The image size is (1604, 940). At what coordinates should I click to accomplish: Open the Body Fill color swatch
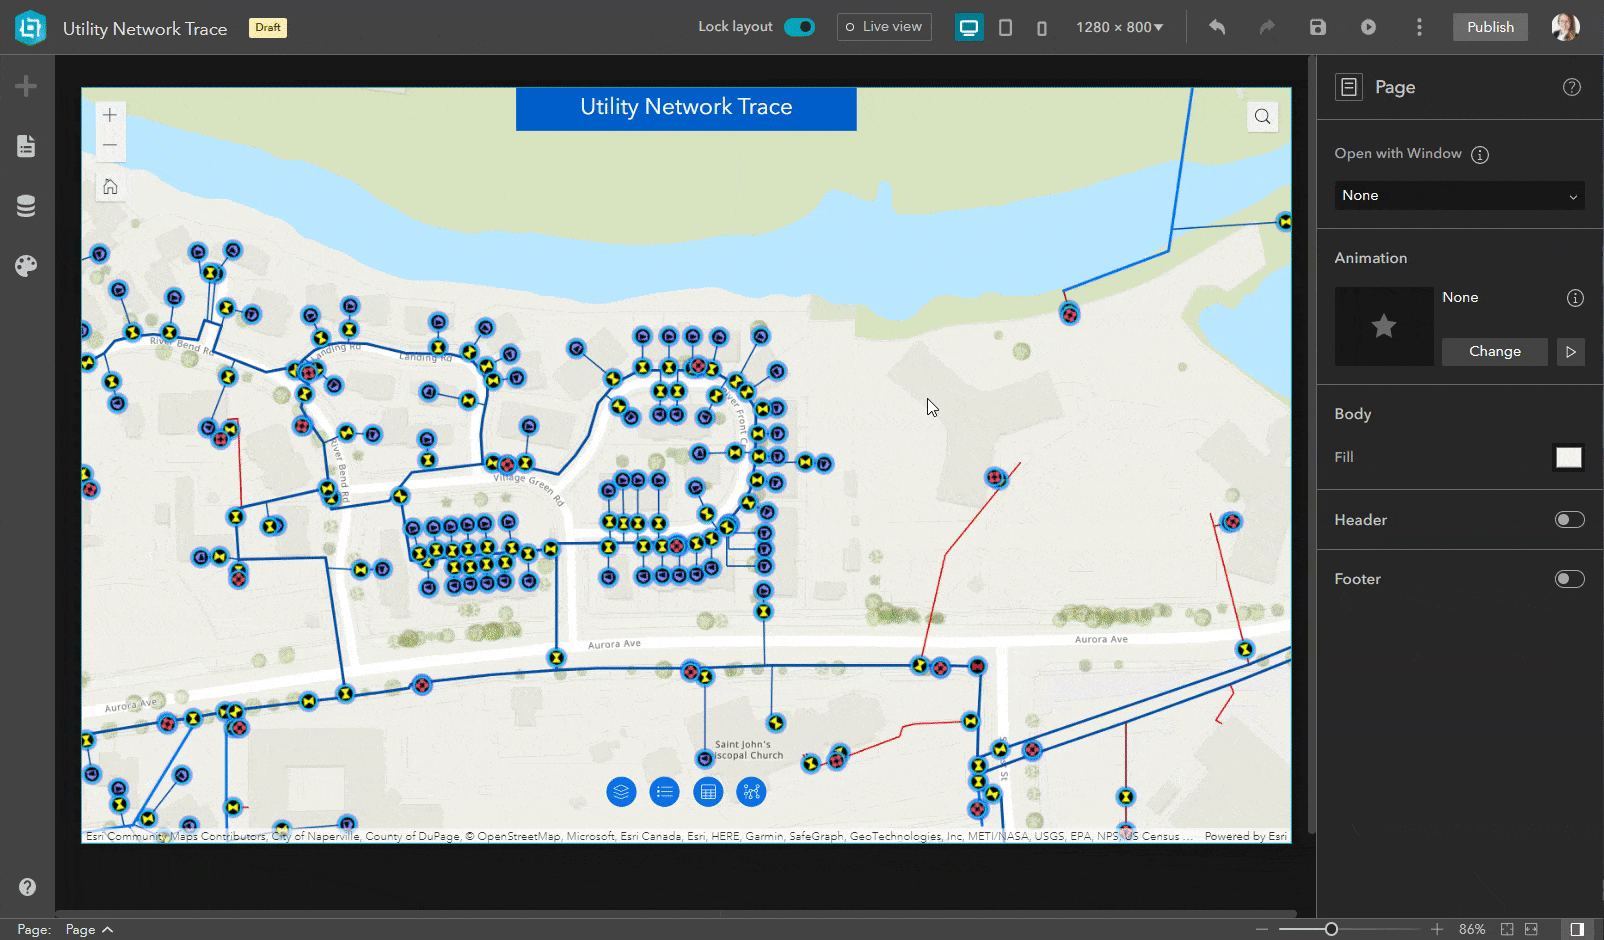point(1569,457)
